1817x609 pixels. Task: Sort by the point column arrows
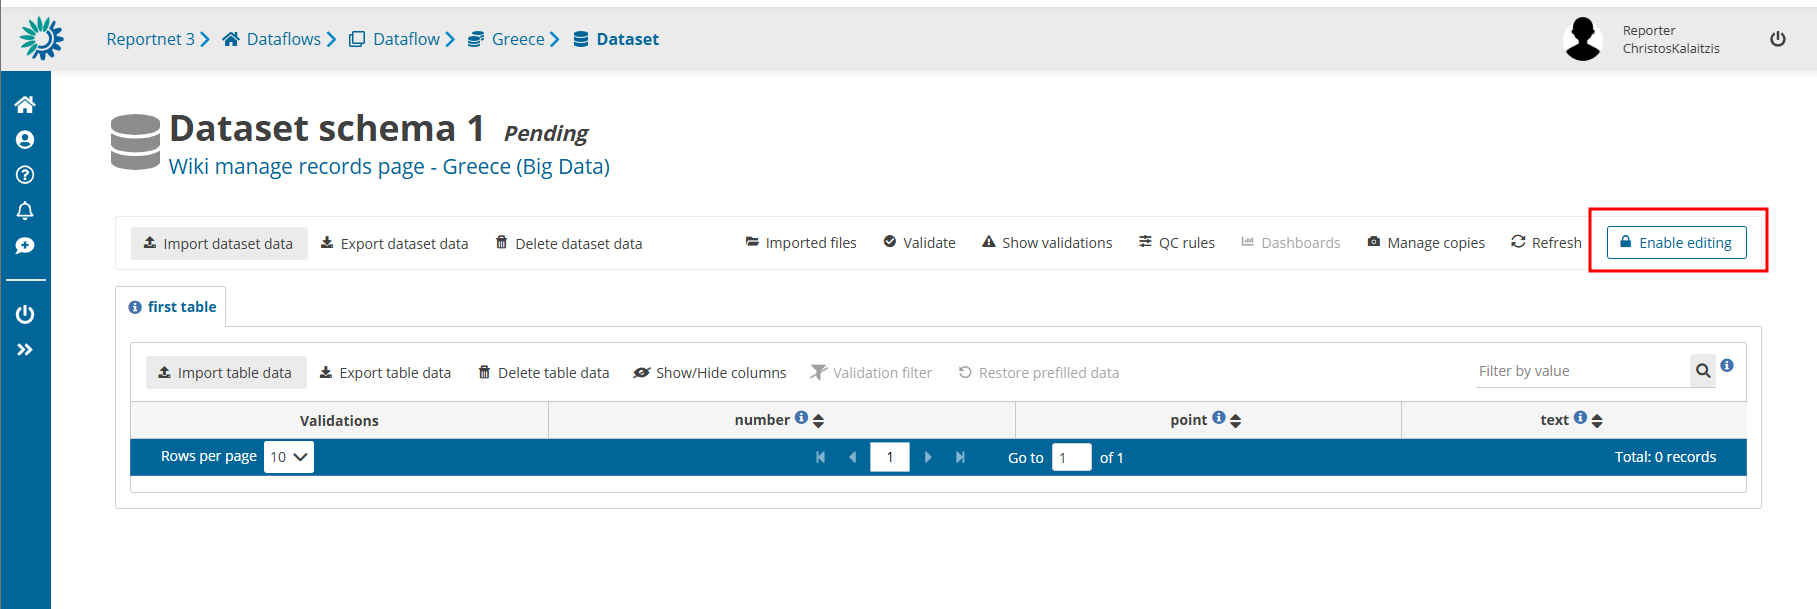[x=1236, y=421]
